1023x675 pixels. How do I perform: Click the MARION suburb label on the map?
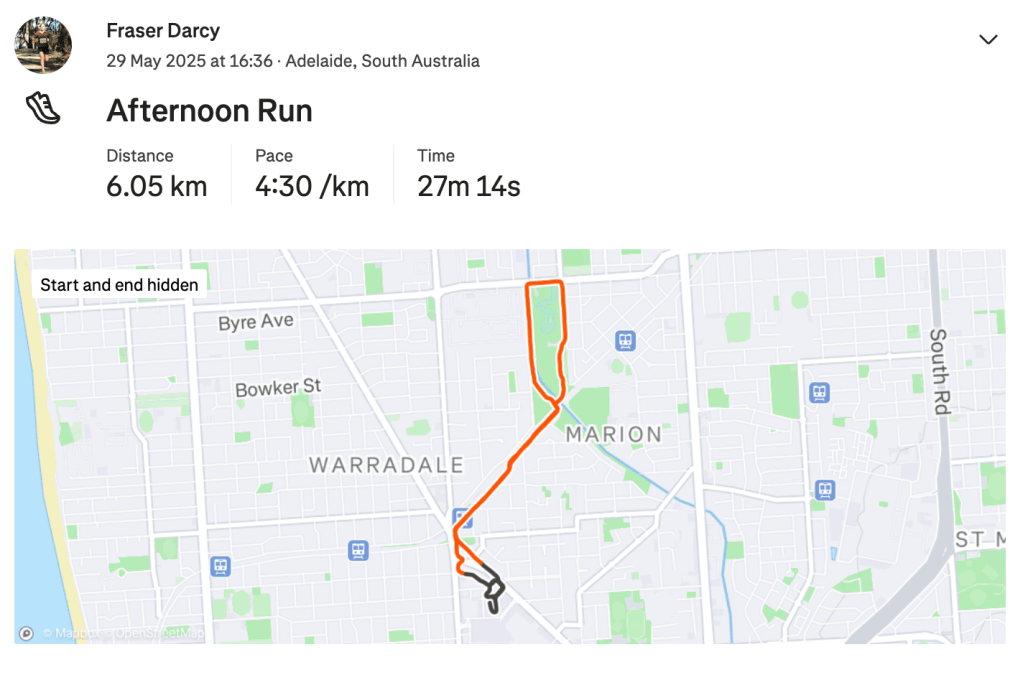point(613,434)
